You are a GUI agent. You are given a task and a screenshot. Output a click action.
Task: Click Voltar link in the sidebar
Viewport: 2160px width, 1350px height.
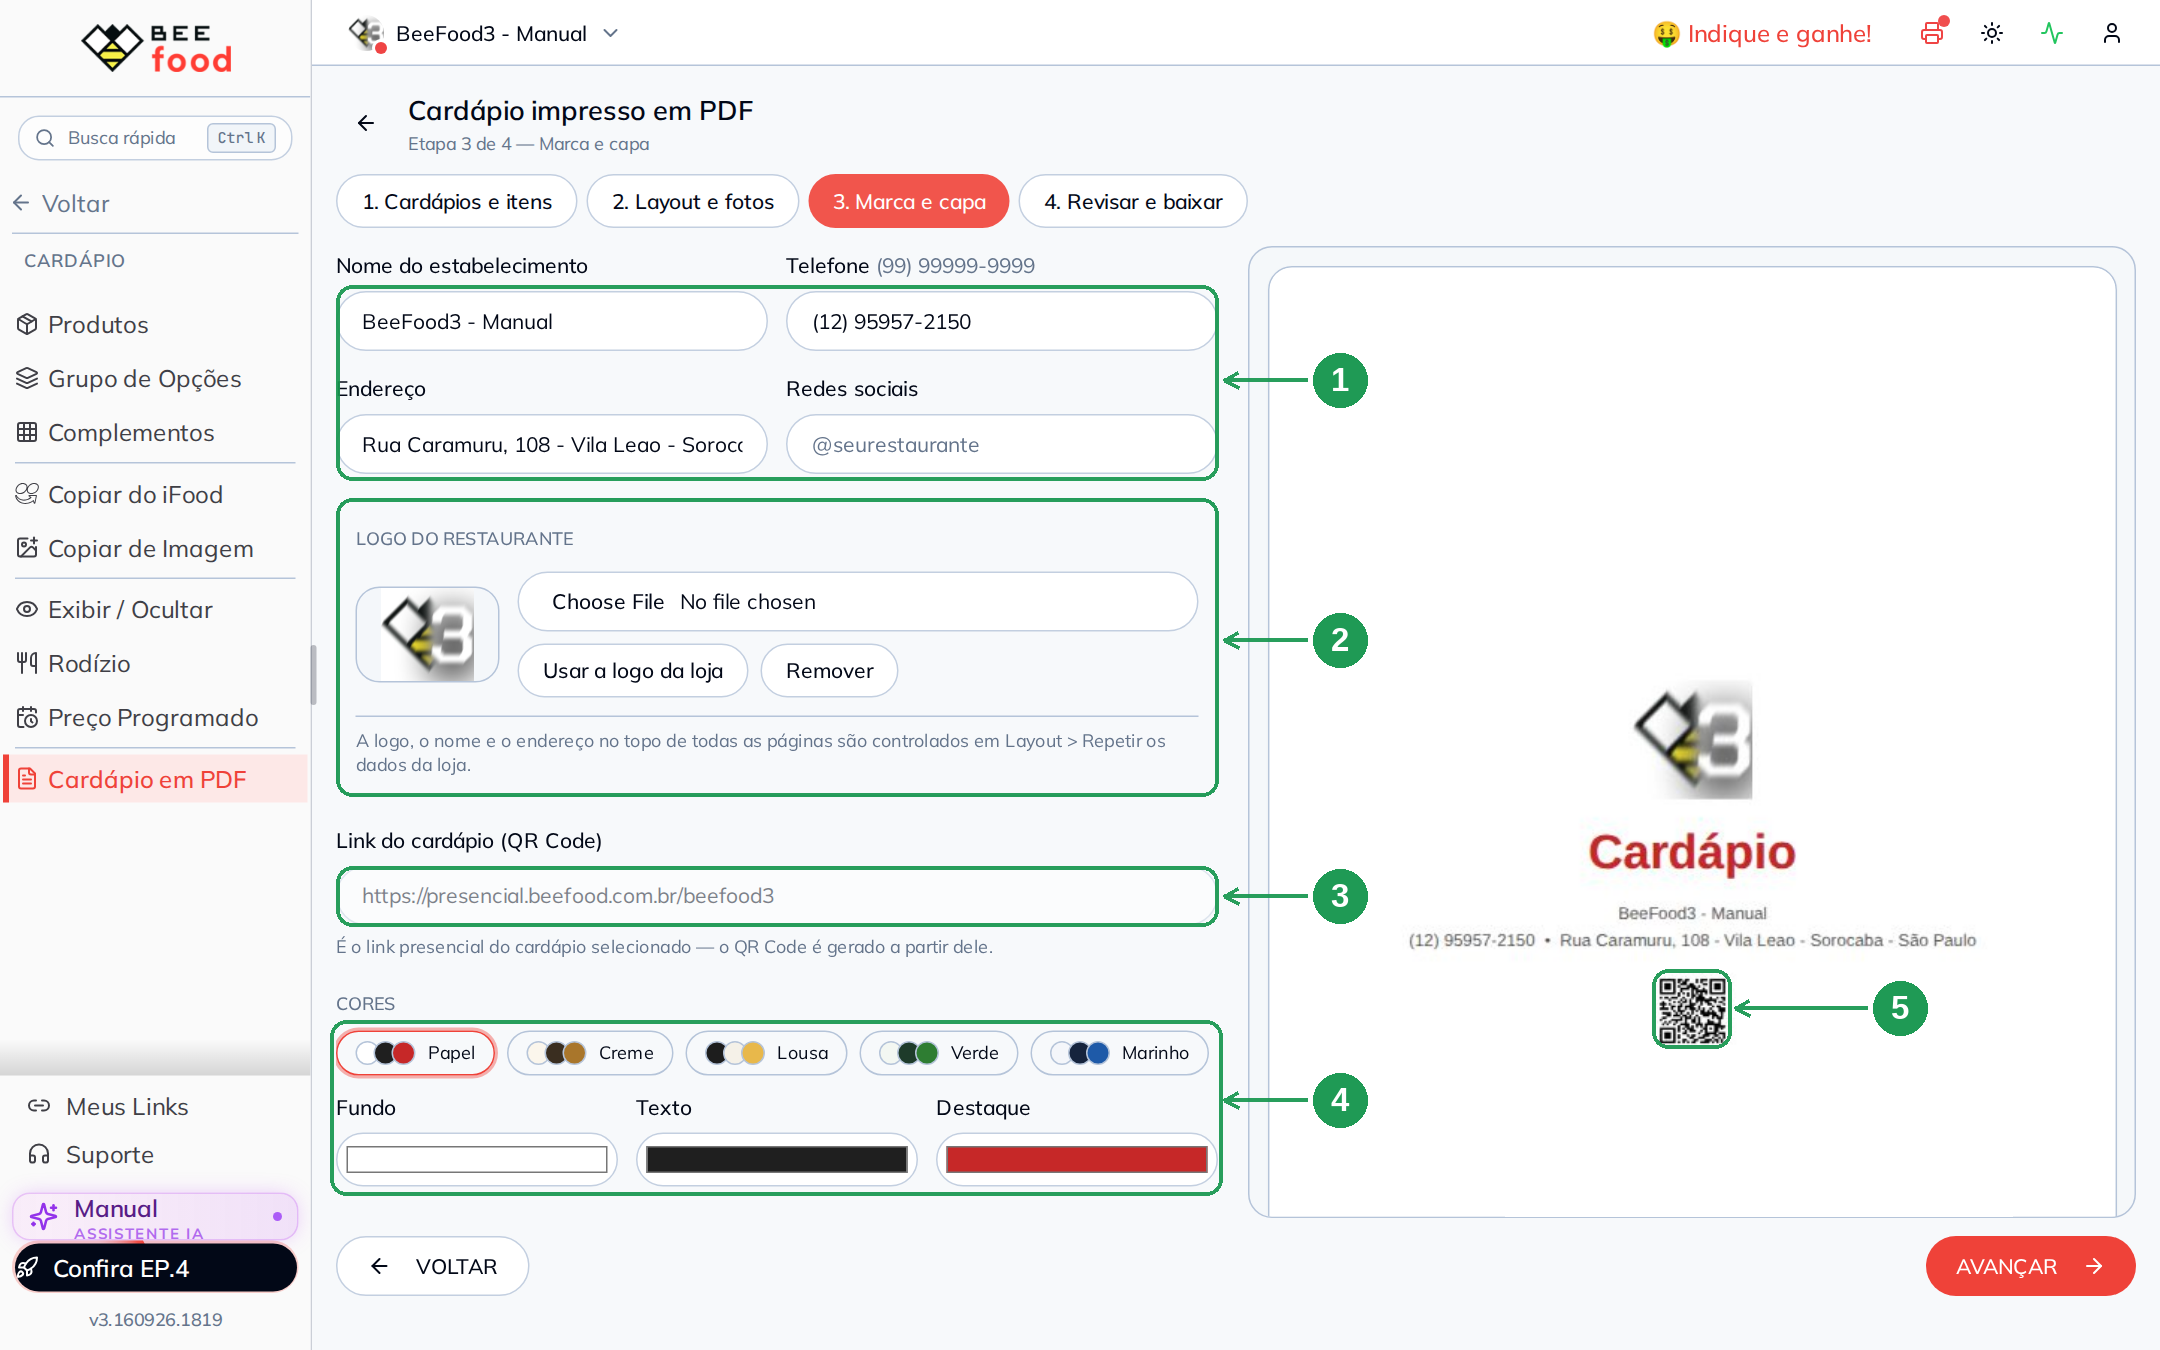click(x=62, y=203)
